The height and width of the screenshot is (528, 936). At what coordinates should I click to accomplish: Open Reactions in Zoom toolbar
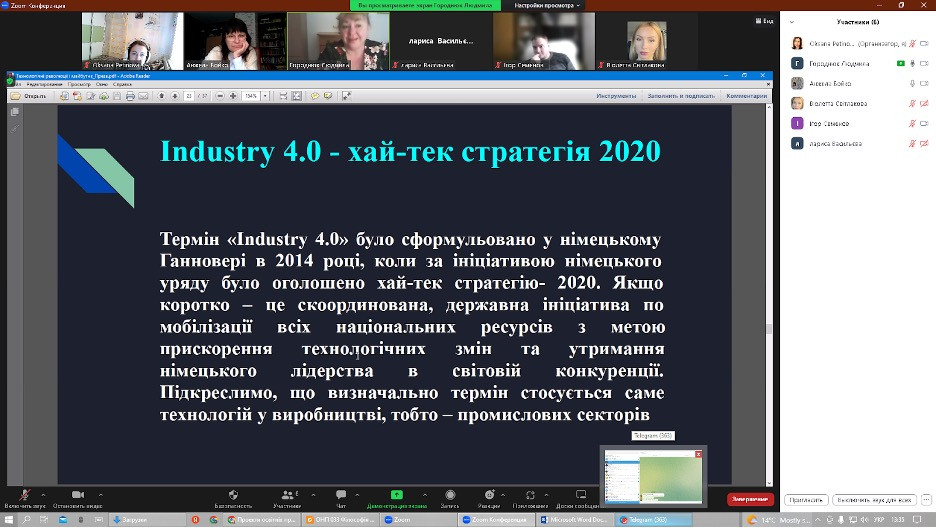tap(489, 498)
